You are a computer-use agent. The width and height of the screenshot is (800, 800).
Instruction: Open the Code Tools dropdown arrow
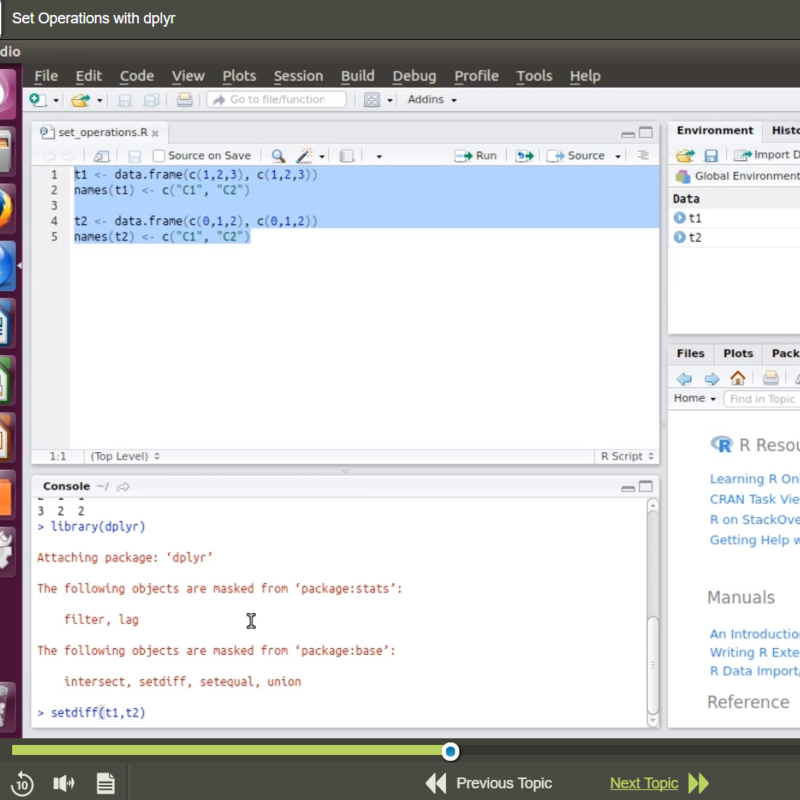point(322,156)
